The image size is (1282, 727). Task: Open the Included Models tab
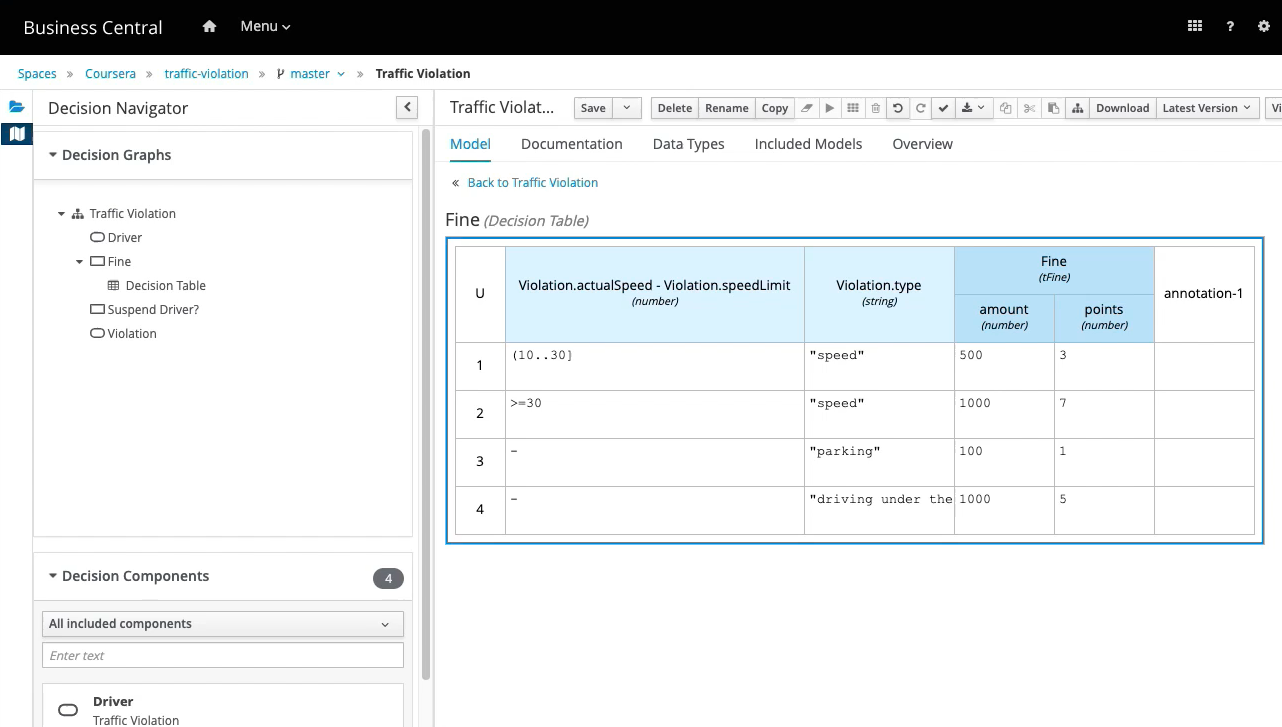809,144
